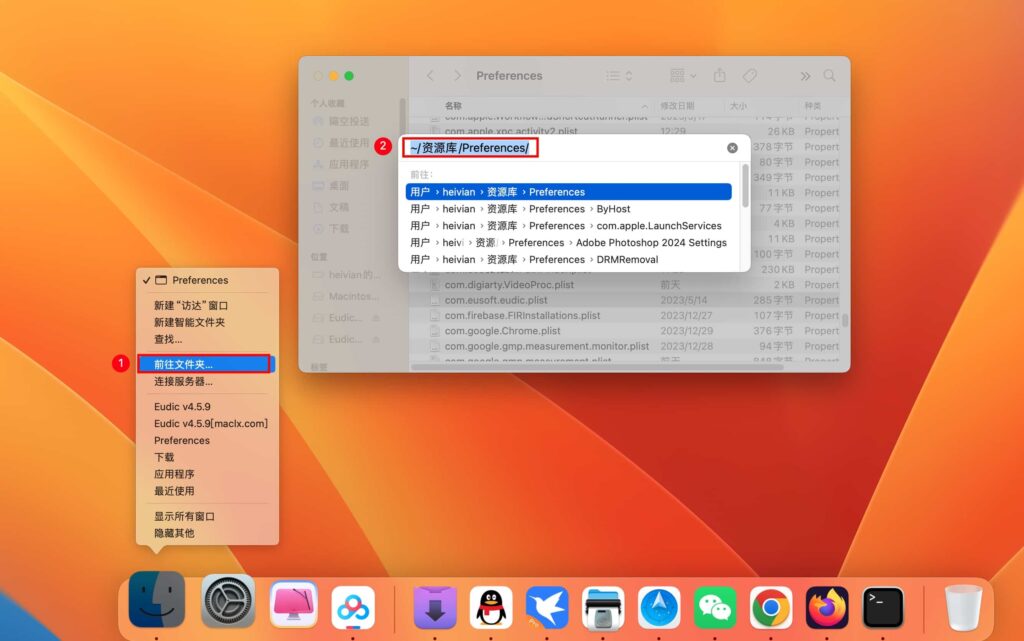Clear the path field with the ⓧ button

click(x=731, y=147)
